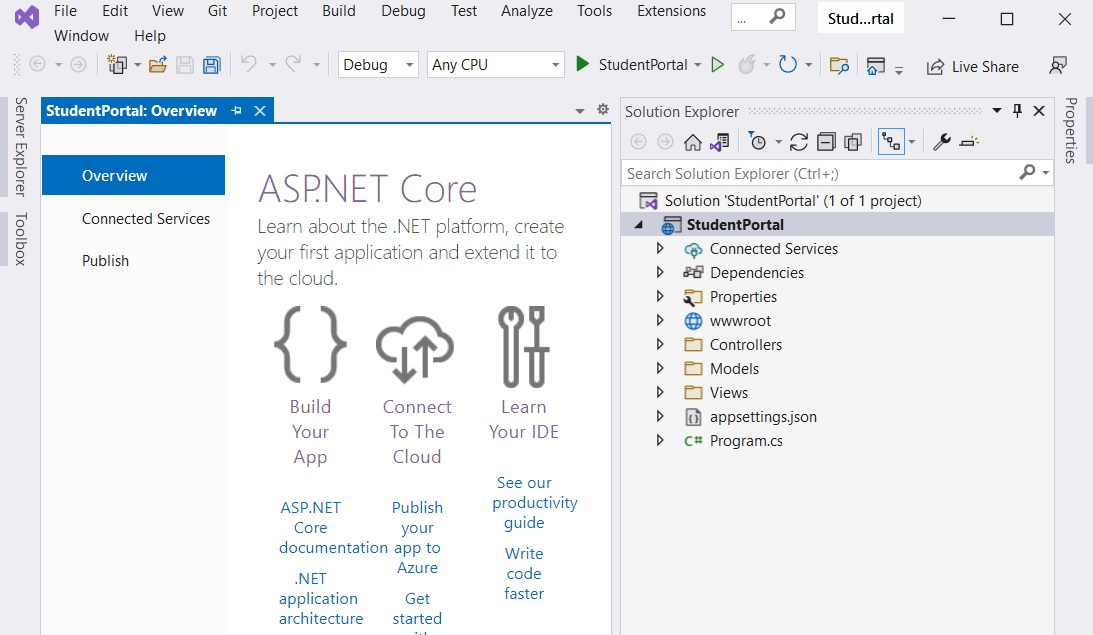Open the Write code faster link
Screen dimensions: 1093x635
(x=524, y=574)
